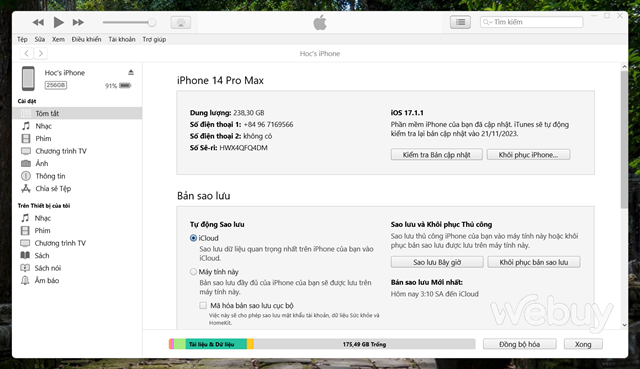Click the fast-forward next track button
Screen dimensions: 640x369
click(78, 22)
